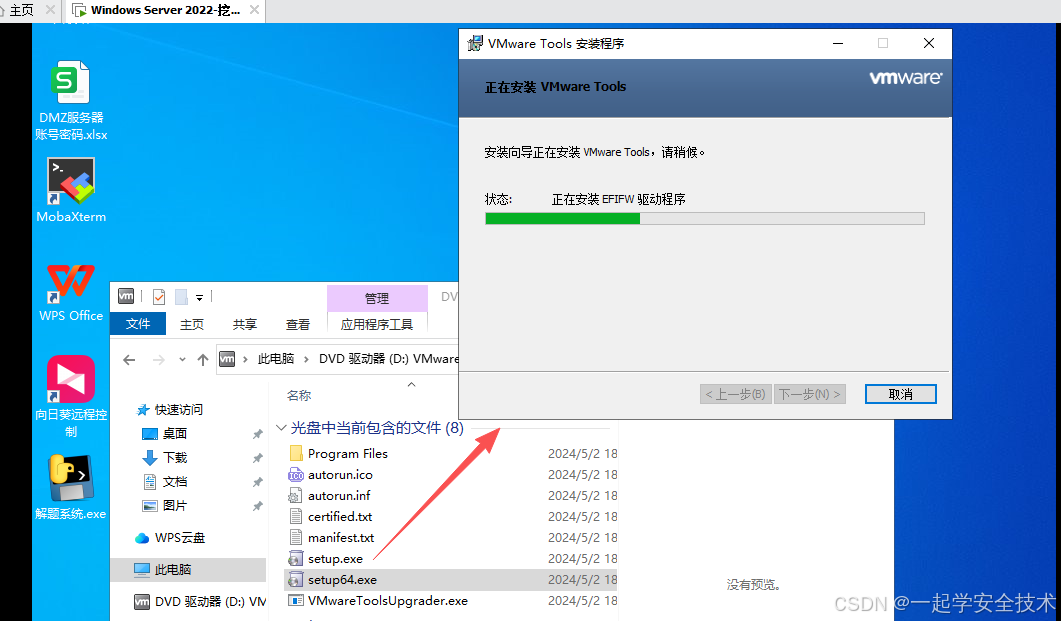Click the Explorer window vm title icon

click(x=126, y=296)
